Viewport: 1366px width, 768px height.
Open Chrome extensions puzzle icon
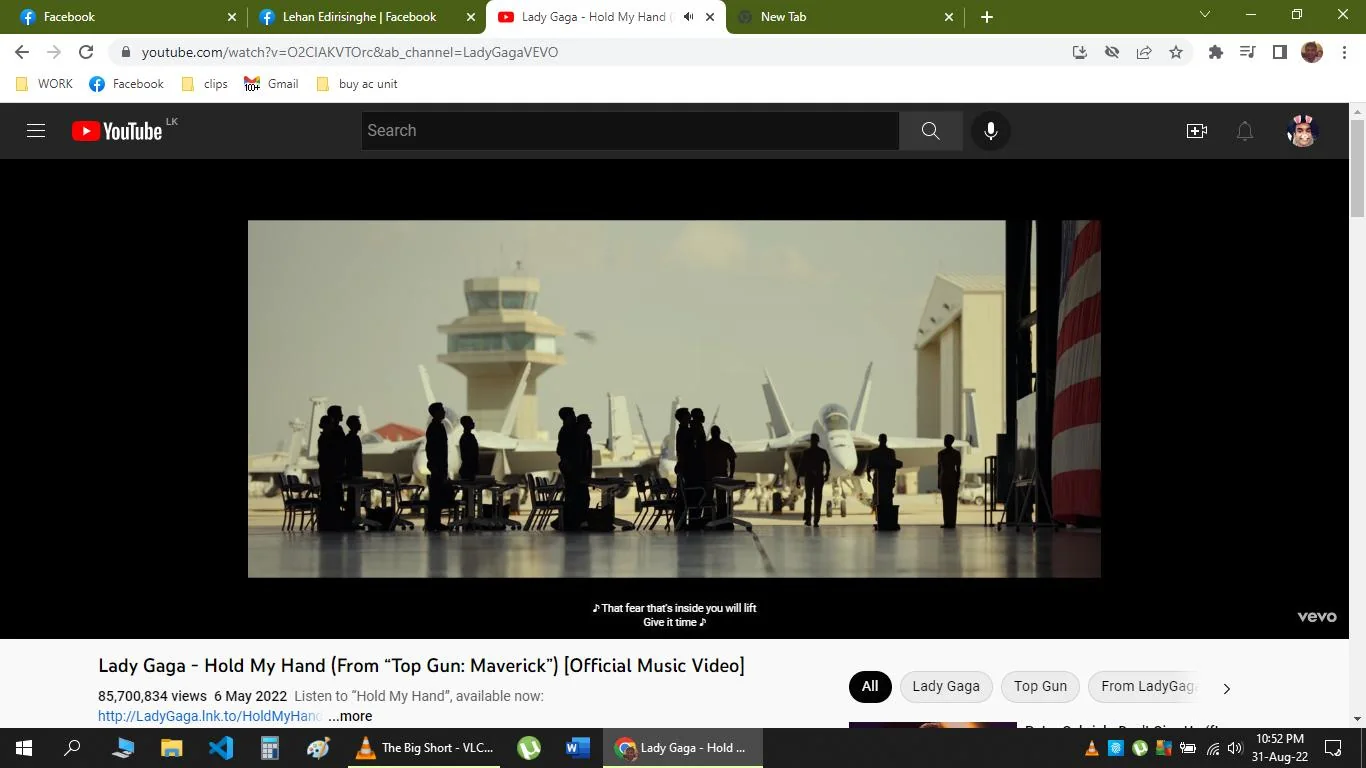[1216, 52]
